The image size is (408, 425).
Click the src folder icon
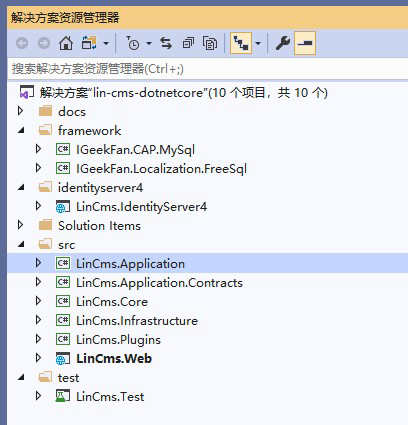click(x=45, y=244)
